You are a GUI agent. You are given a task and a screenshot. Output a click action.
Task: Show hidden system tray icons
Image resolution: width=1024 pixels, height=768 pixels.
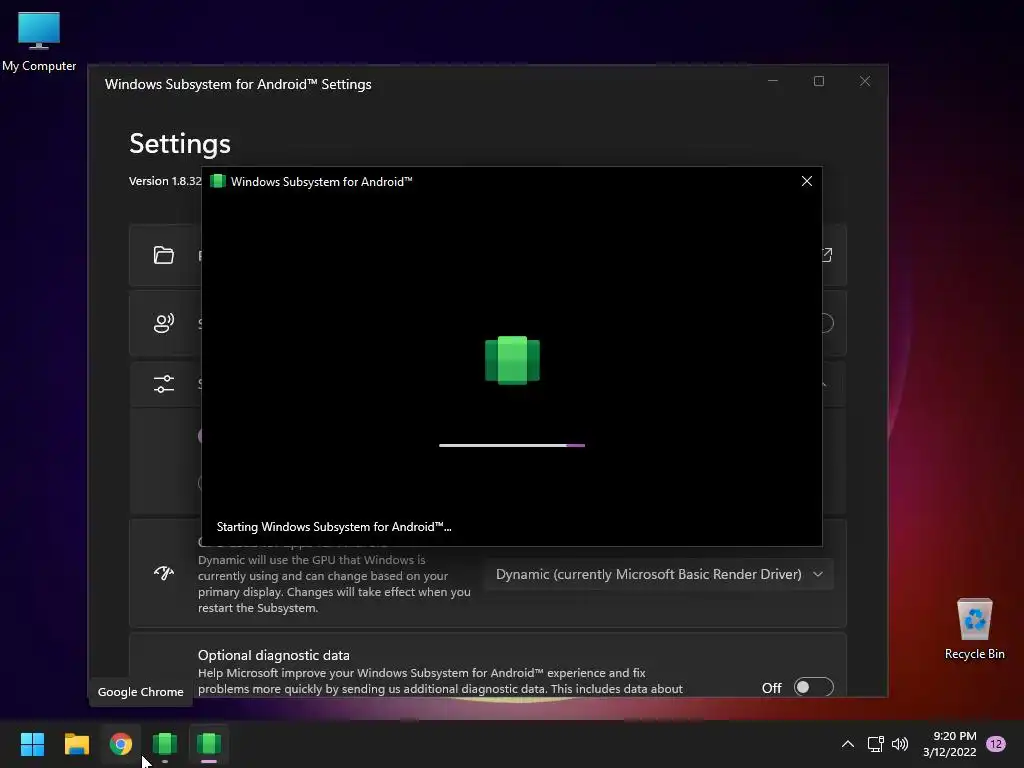(848, 744)
